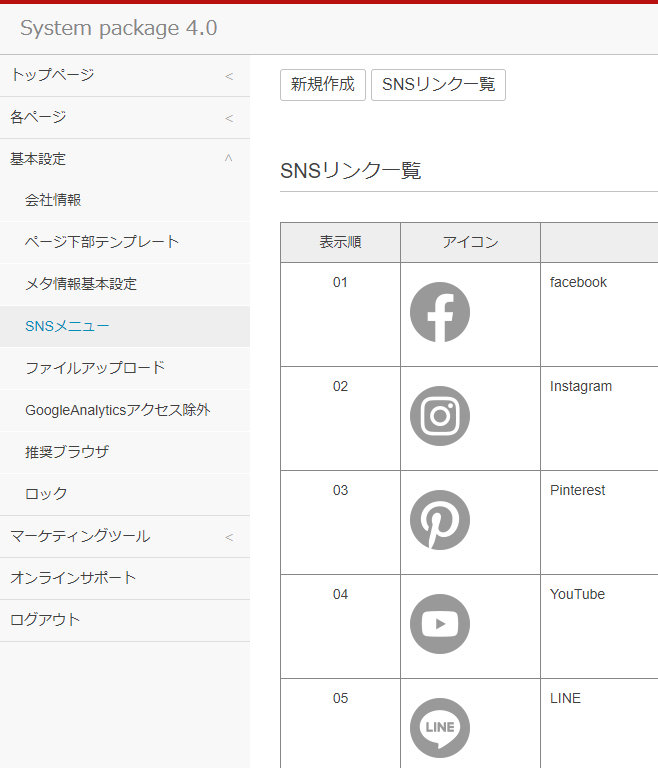Click the LINE icon in row 05

point(439,728)
